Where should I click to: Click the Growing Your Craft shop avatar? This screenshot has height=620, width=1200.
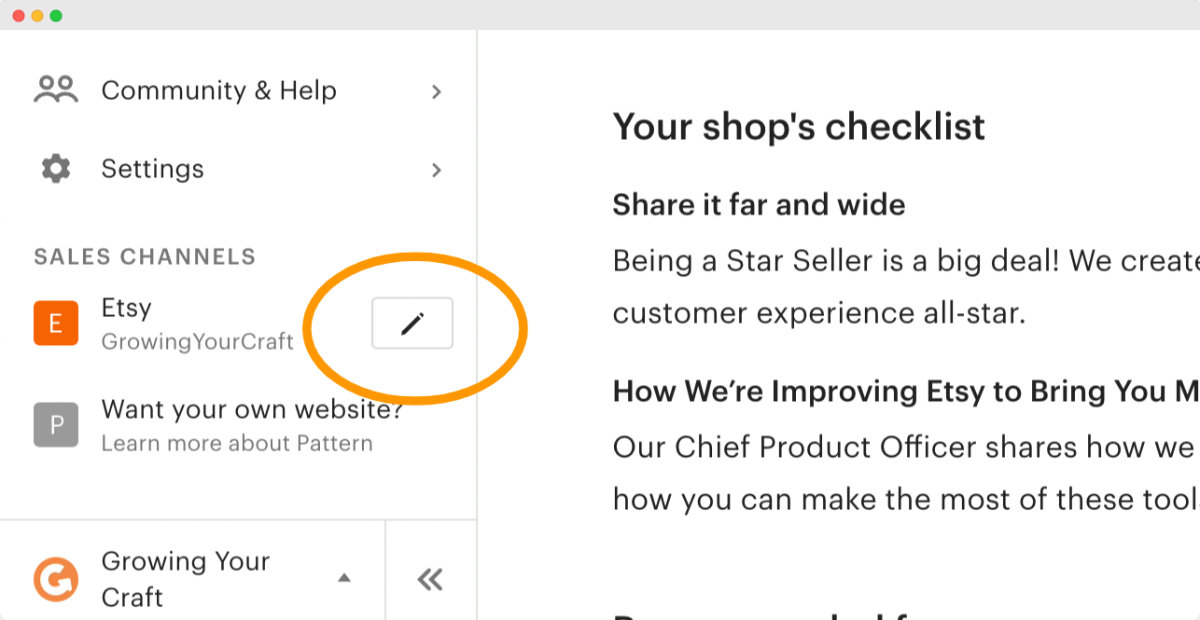(x=55, y=578)
